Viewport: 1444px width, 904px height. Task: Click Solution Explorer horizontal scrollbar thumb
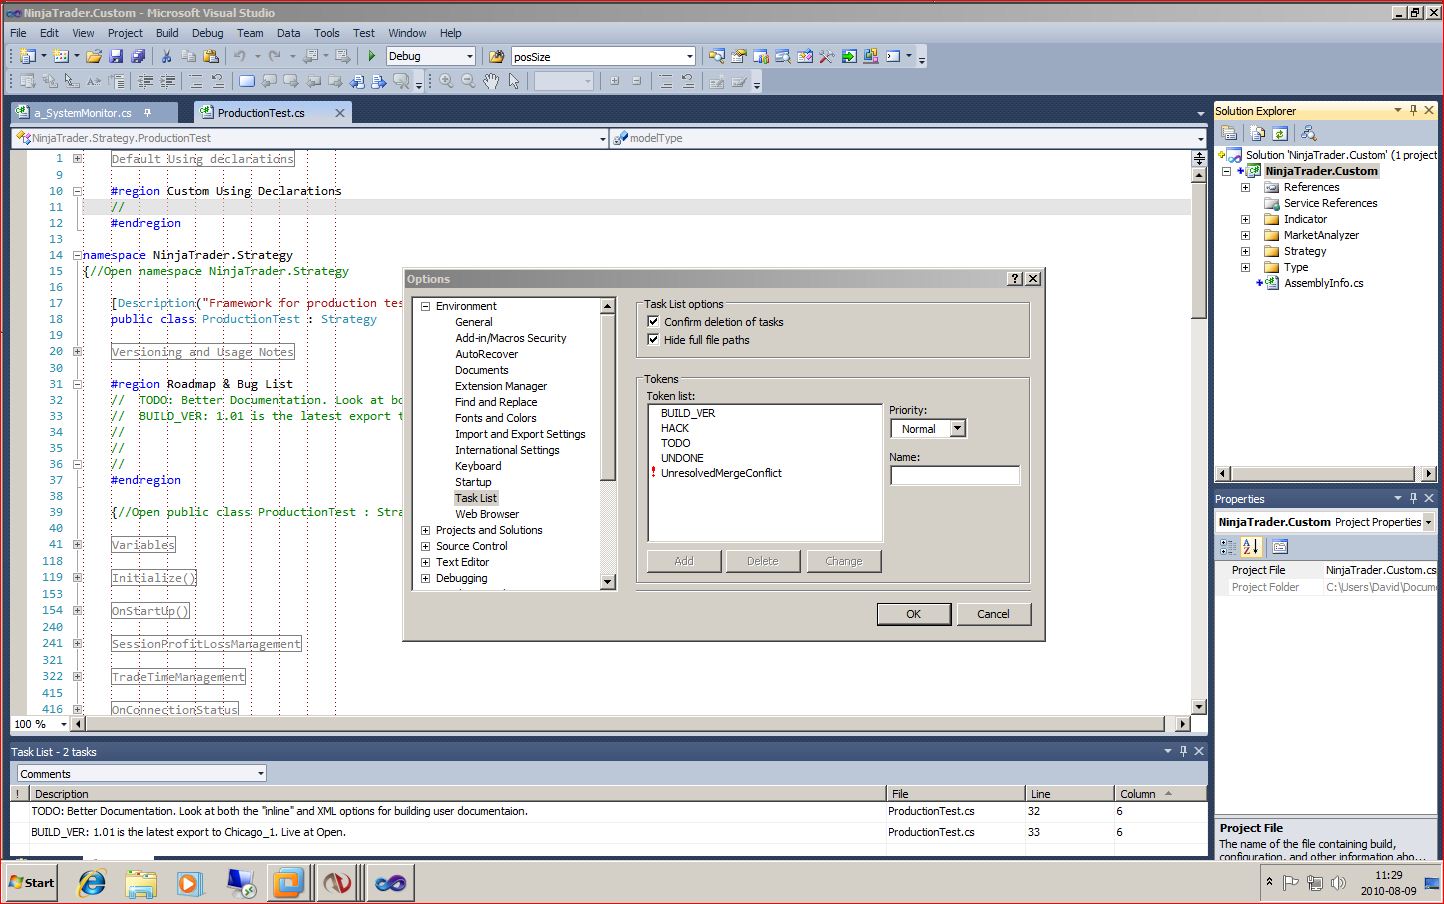coord(1323,473)
